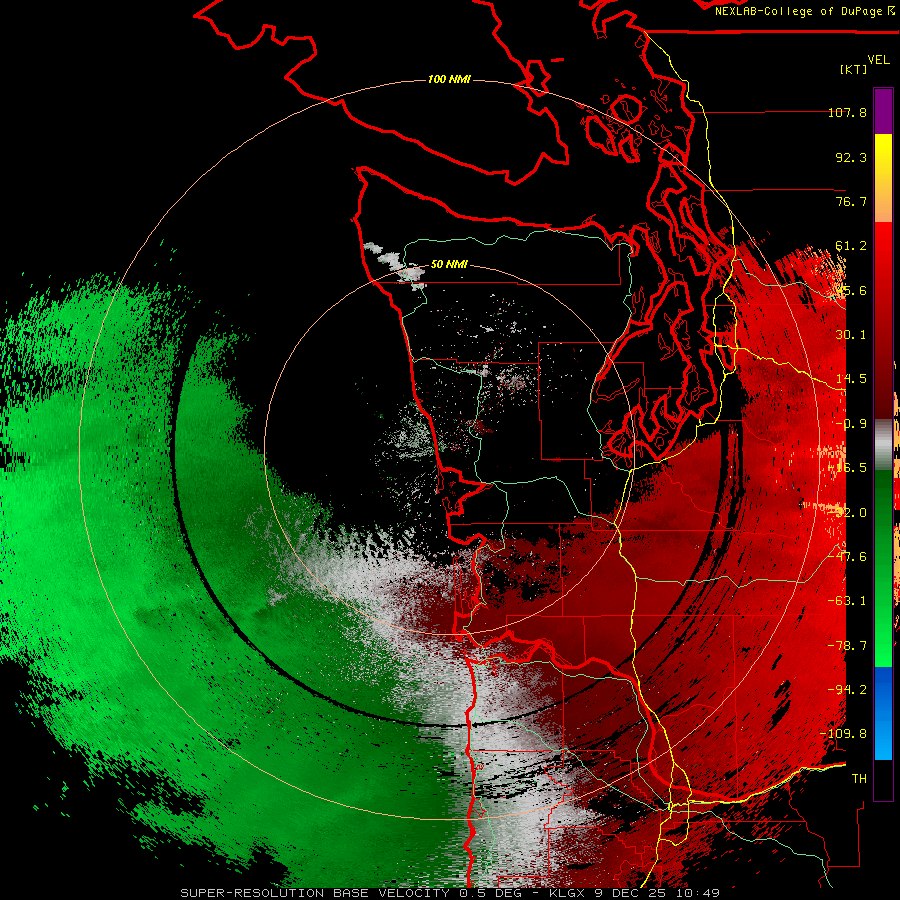The height and width of the screenshot is (900, 900).
Task: Click the [KT] units label
Action: click(854, 69)
